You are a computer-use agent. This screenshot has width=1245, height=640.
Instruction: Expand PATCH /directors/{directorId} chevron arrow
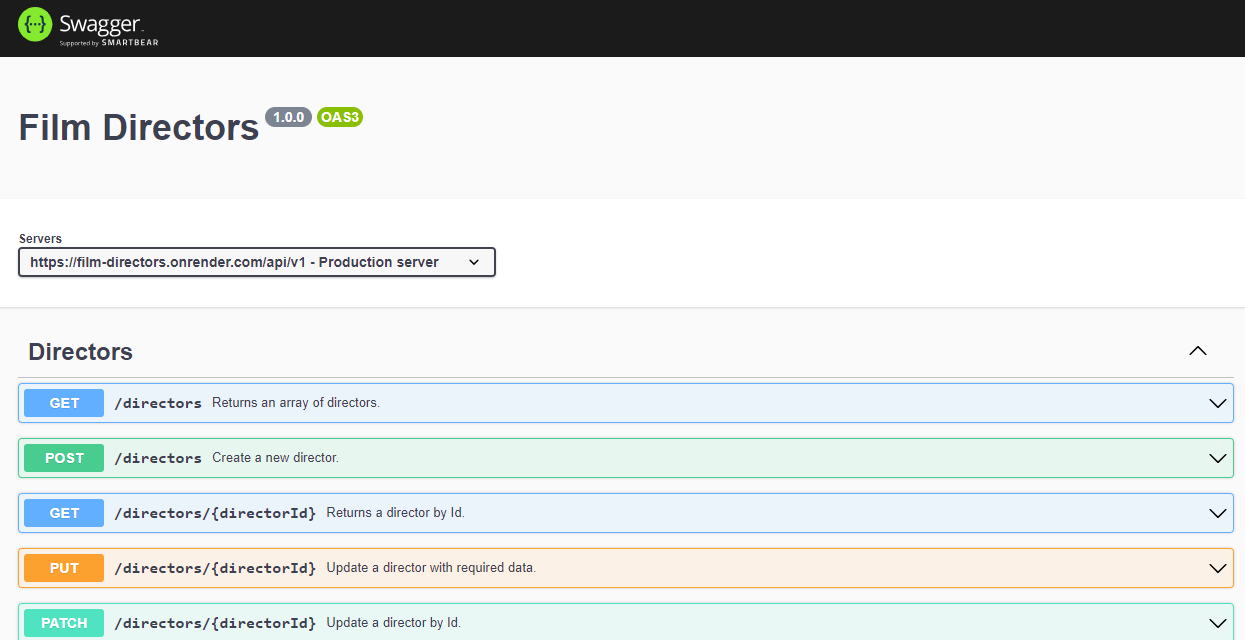coord(1217,623)
